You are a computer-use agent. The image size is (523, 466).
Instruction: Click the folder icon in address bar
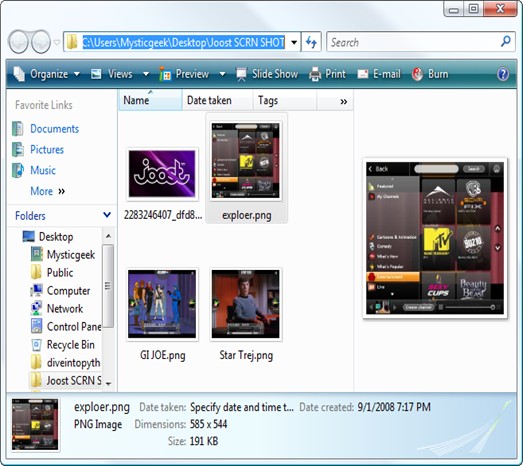tap(71, 42)
